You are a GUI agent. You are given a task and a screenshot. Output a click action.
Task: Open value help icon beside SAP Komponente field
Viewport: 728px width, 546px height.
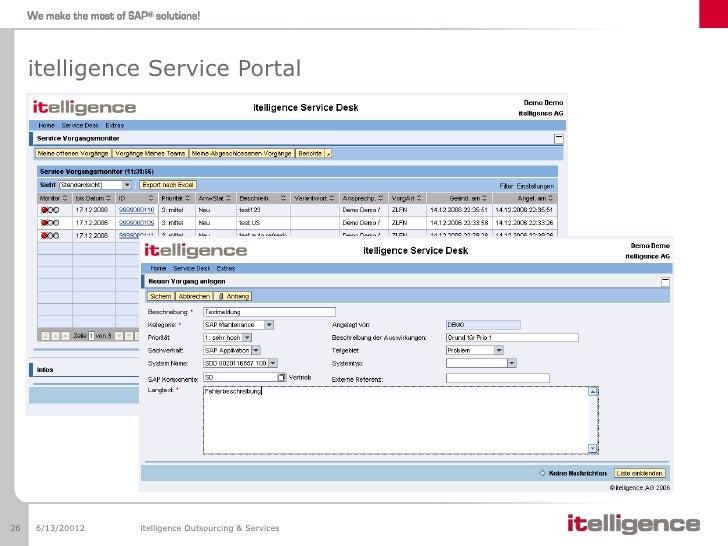(x=281, y=377)
